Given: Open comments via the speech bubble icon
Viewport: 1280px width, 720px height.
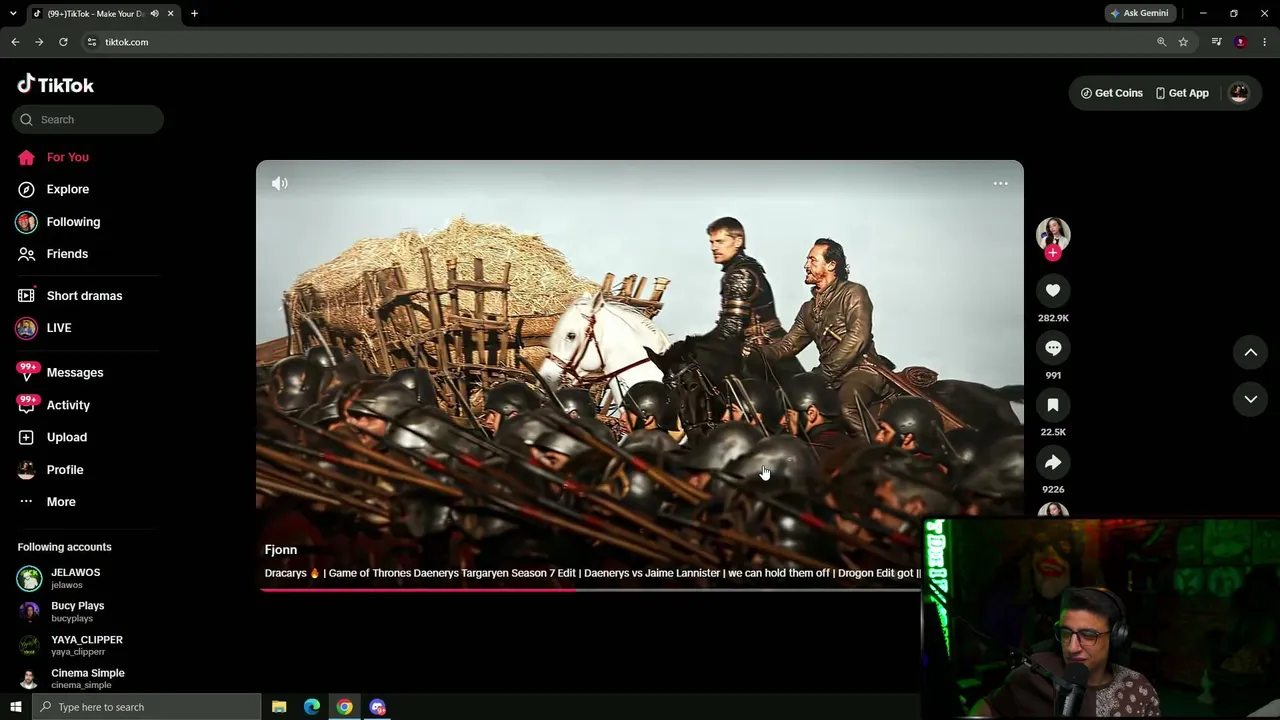Looking at the screenshot, I should click(x=1053, y=348).
